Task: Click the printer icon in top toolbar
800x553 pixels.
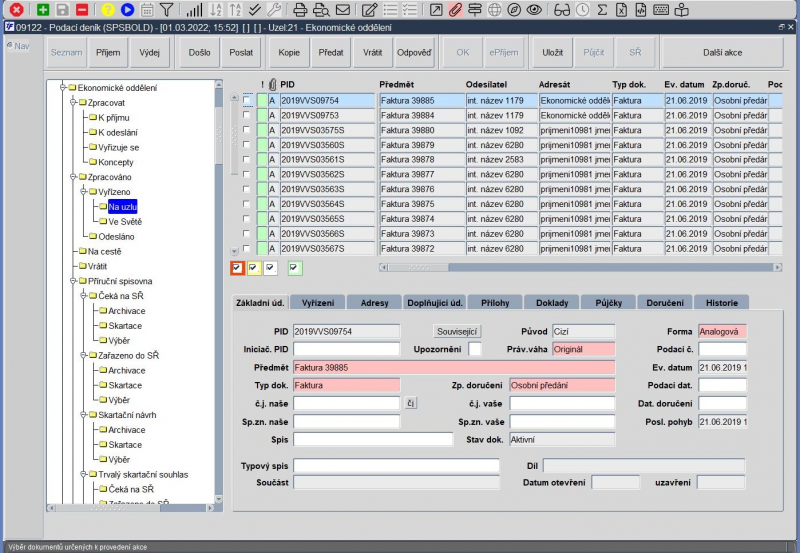Action: click(299, 9)
